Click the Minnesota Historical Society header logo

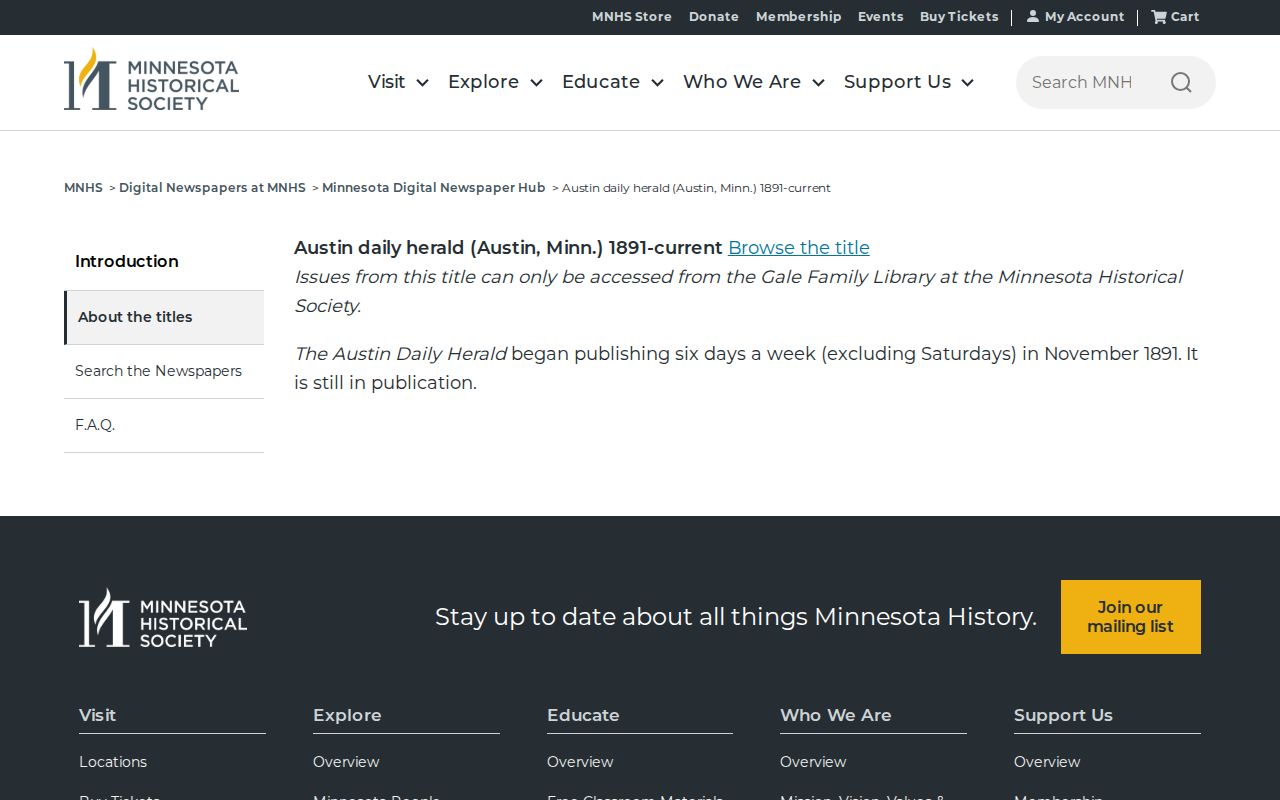tap(151, 80)
